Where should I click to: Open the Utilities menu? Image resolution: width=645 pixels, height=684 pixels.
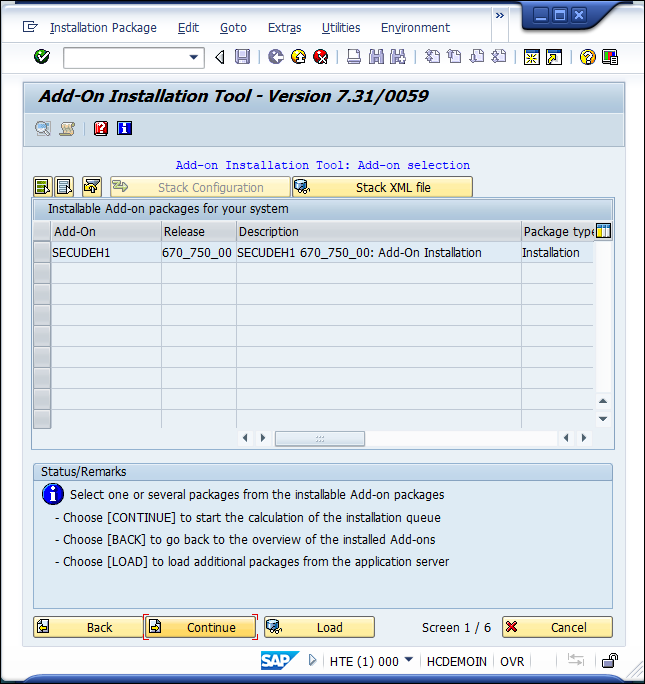341,28
